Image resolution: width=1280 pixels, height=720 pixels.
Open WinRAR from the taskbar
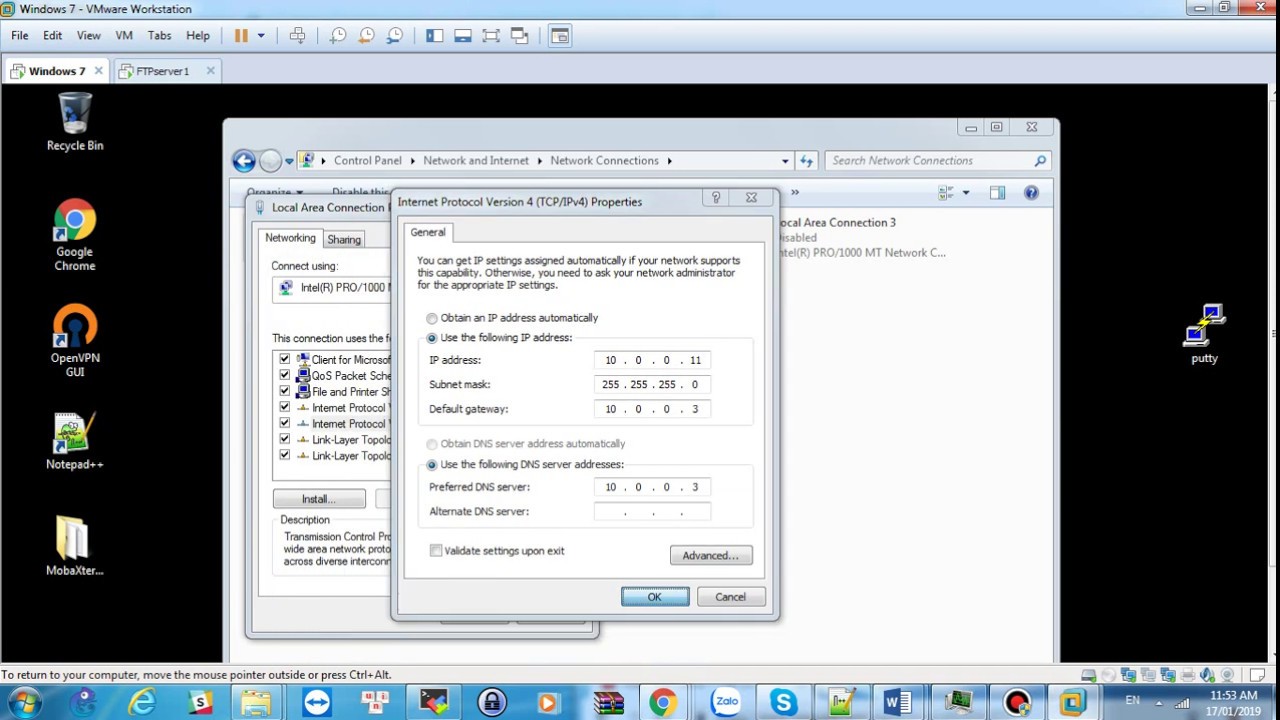pyautogui.click(x=609, y=703)
